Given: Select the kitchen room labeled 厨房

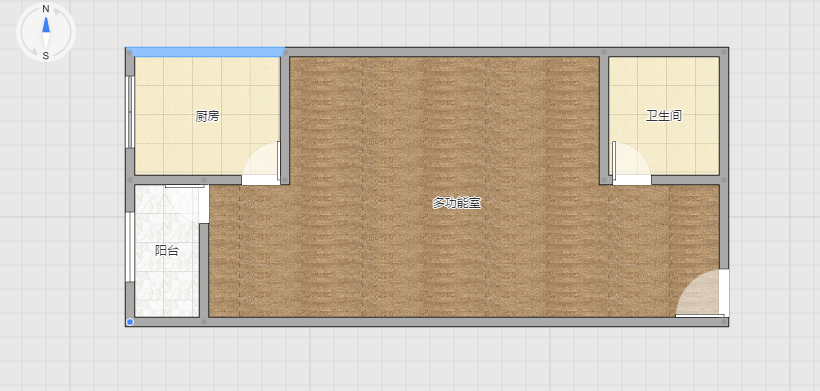Looking at the screenshot, I should (207, 116).
